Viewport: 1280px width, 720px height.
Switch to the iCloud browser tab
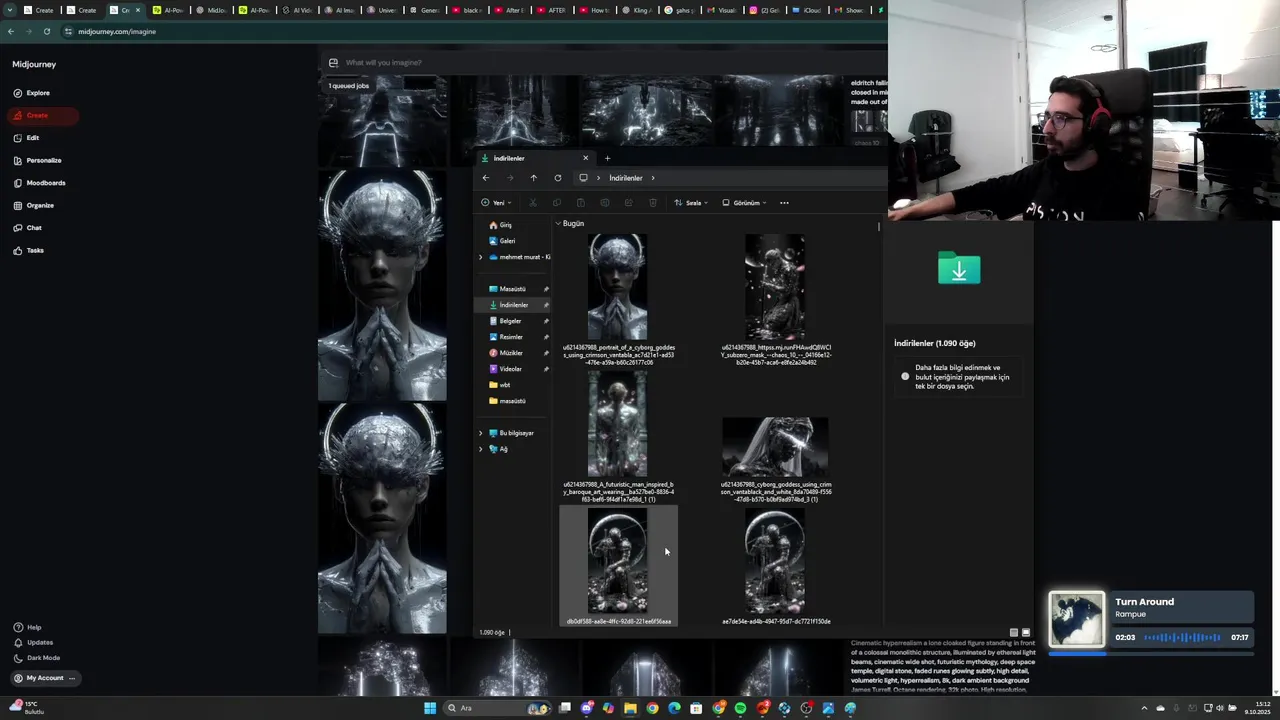pyautogui.click(x=805, y=10)
